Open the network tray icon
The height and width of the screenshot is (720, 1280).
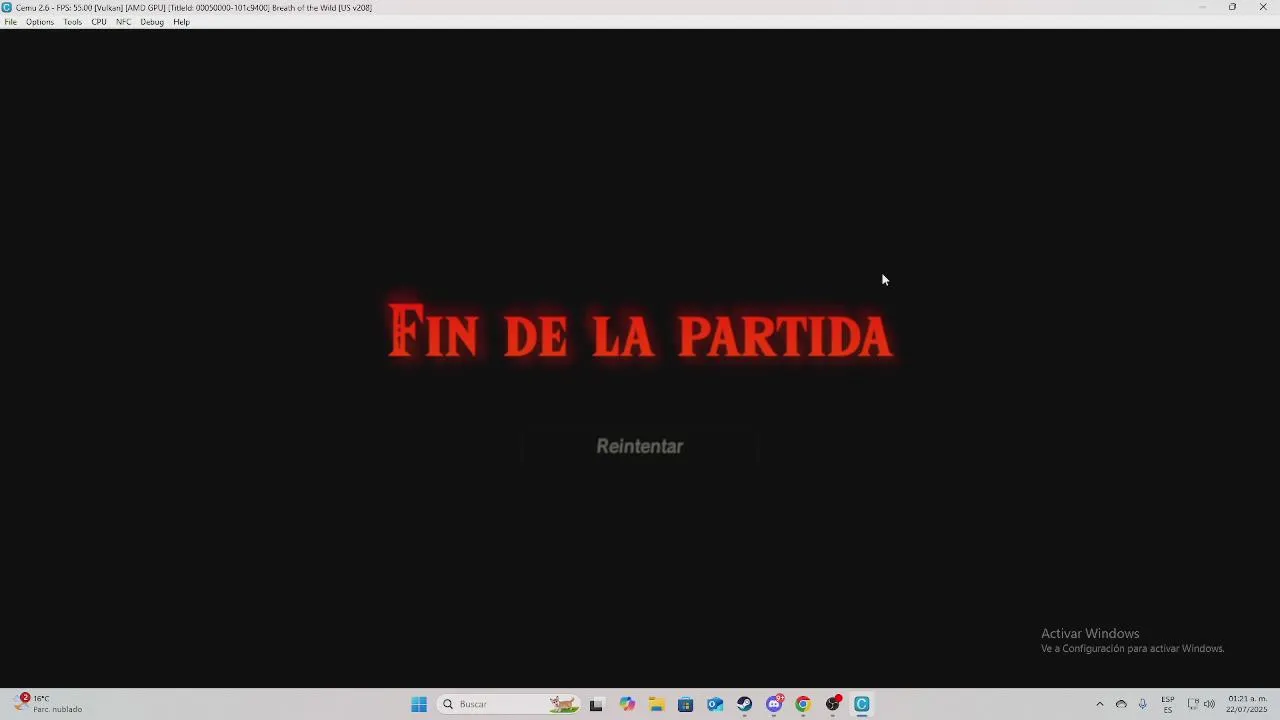[1192, 704]
